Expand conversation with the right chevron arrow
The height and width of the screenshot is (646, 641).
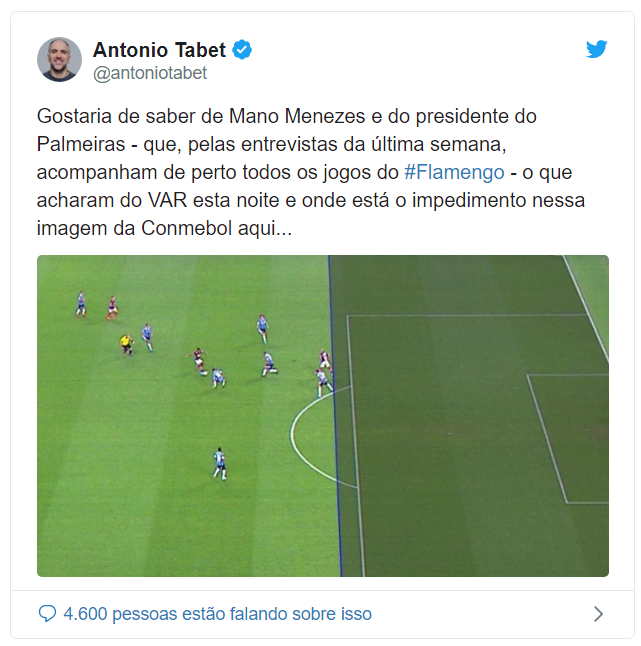[598, 614]
